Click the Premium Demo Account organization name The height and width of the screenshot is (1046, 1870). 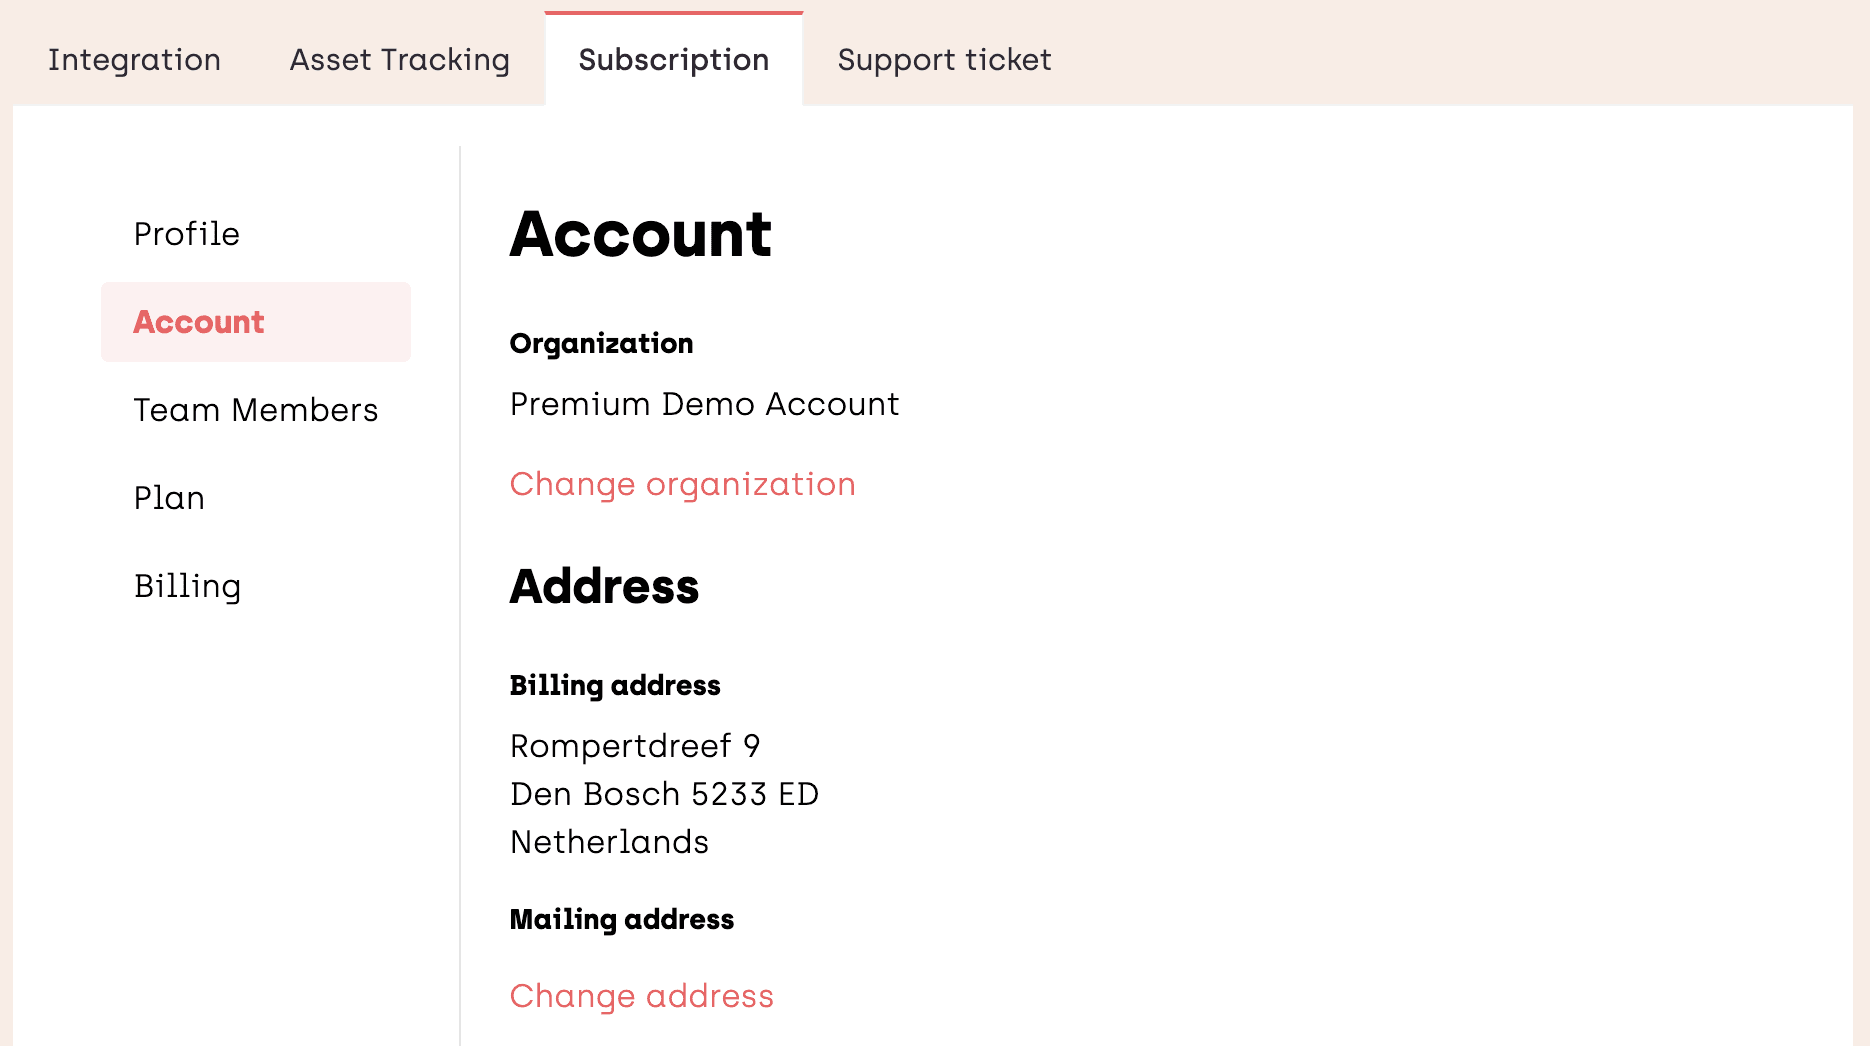tap(704, 404)
